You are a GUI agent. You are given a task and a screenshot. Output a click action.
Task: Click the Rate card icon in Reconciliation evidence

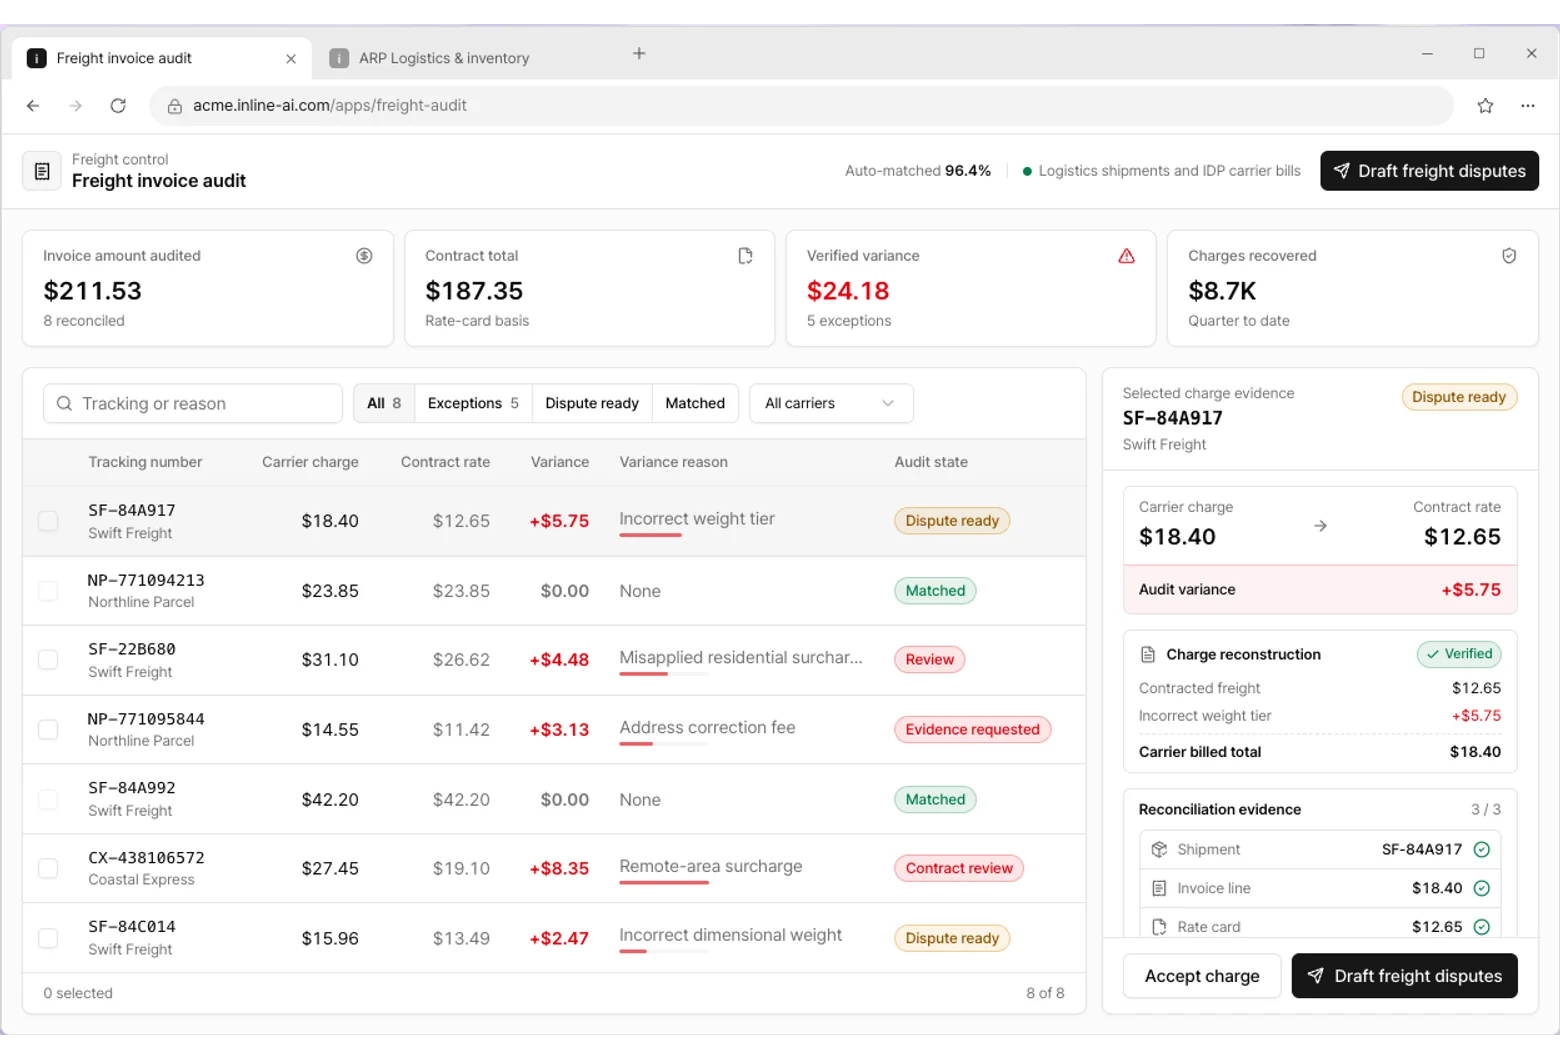(x=1159, y=927)
